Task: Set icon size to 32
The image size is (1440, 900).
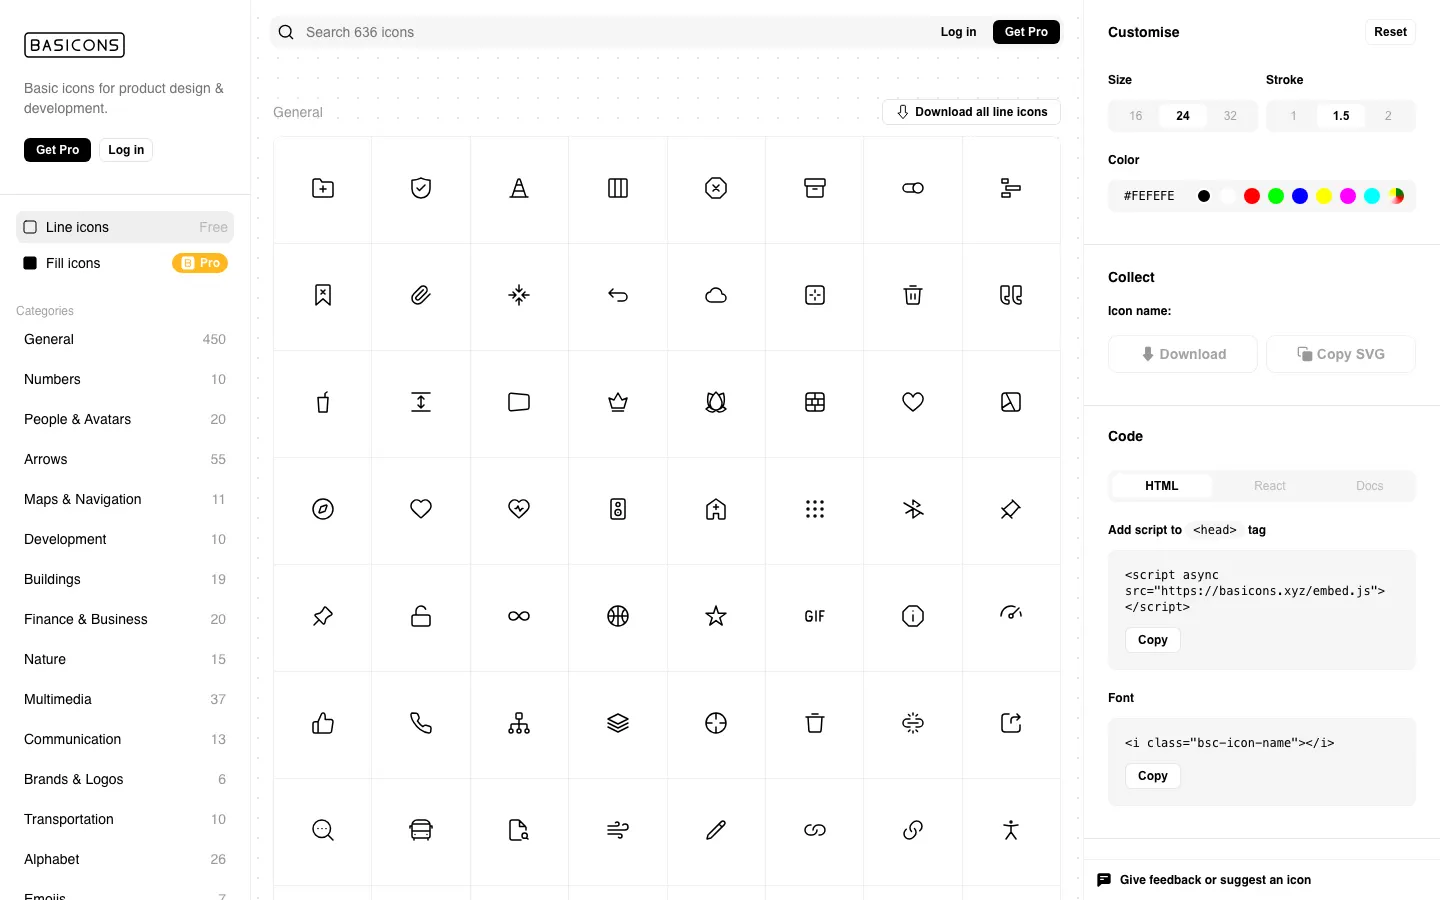Action: (x=1230, y=116)
